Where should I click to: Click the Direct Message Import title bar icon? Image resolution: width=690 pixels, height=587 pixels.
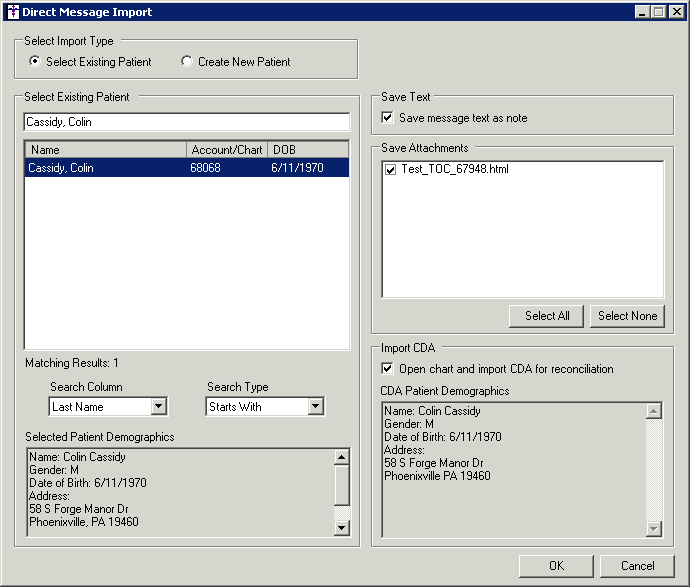(x=13, y=11)
